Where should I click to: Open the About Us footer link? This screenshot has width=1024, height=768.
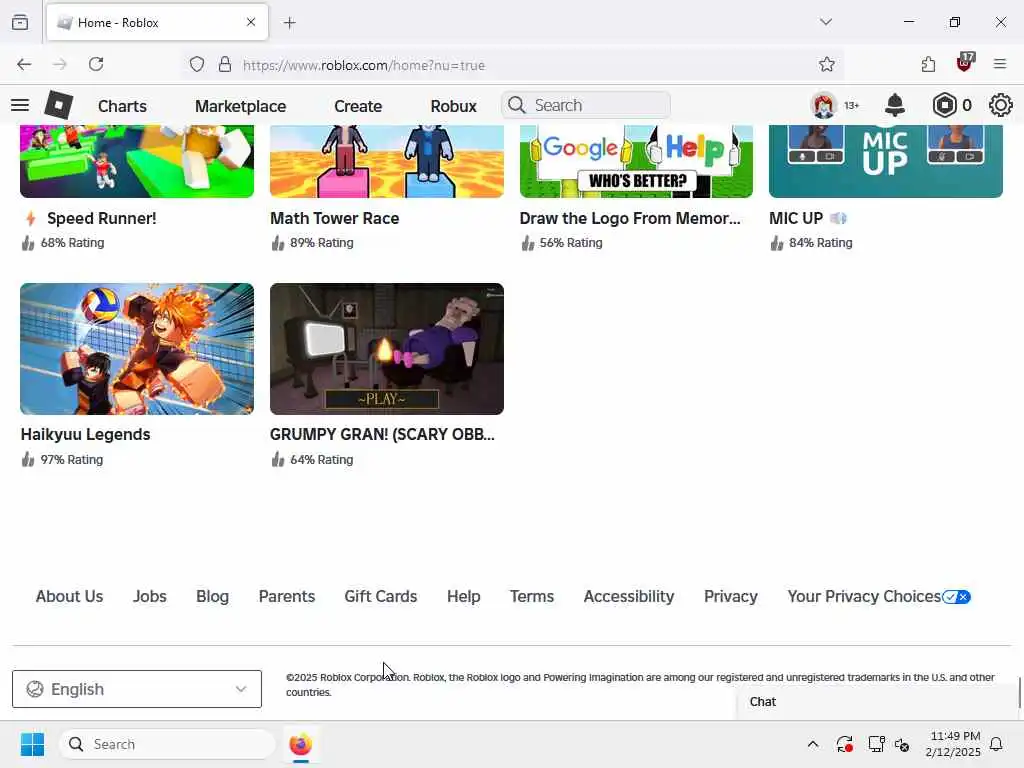pos(69,596)
